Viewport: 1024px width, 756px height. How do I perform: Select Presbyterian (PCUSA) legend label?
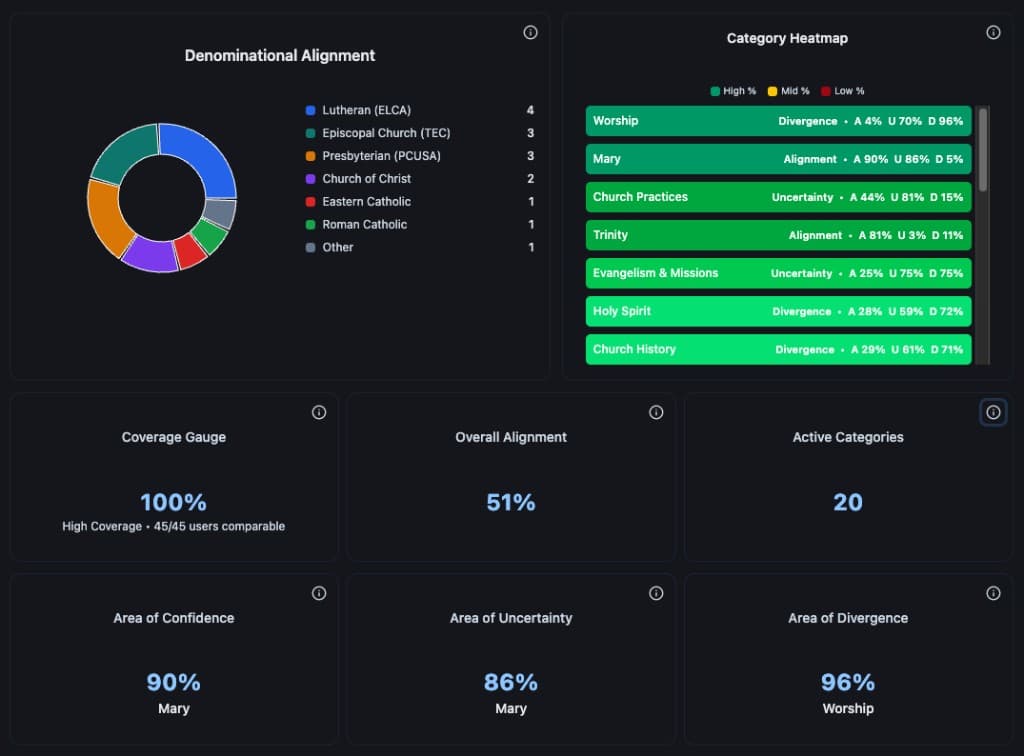pos(381,156)
